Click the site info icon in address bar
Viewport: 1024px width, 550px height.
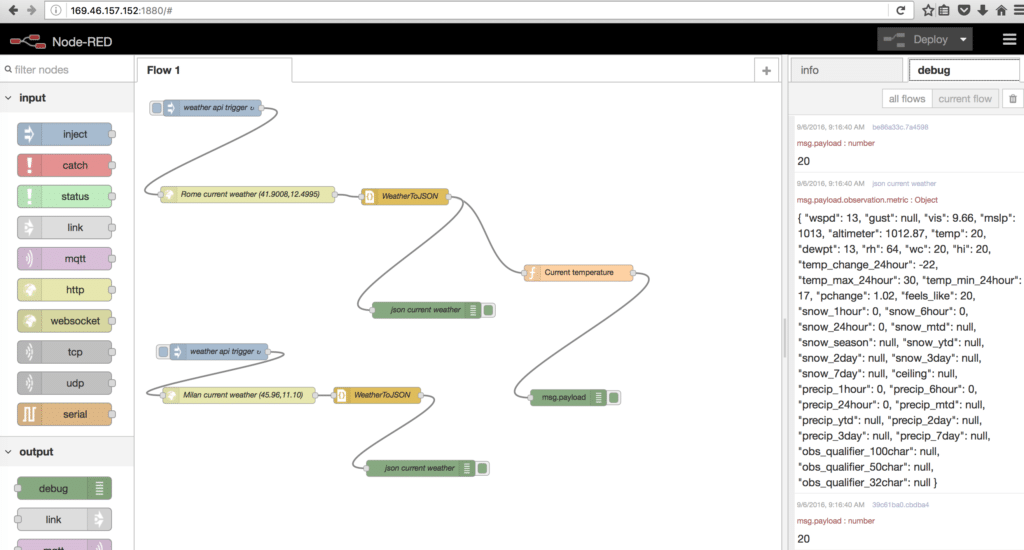click(56, 10)
